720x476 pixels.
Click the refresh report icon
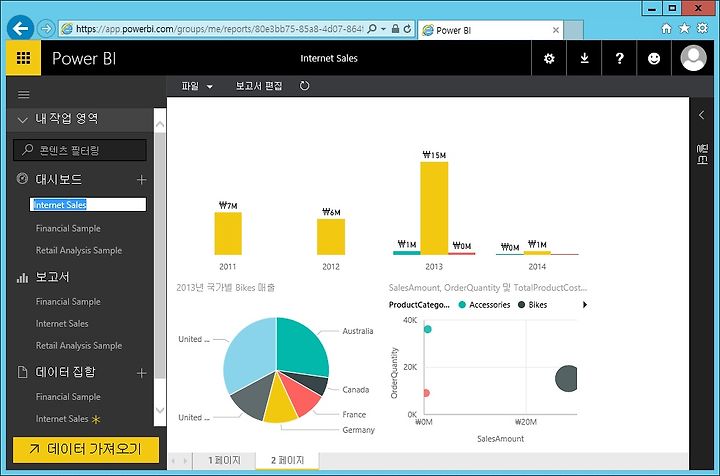tap(304, 86)
